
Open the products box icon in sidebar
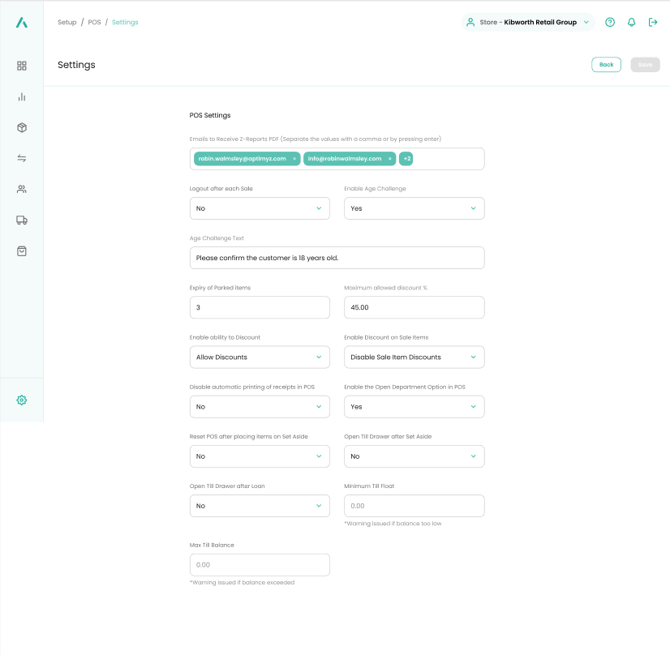point(22,128)
